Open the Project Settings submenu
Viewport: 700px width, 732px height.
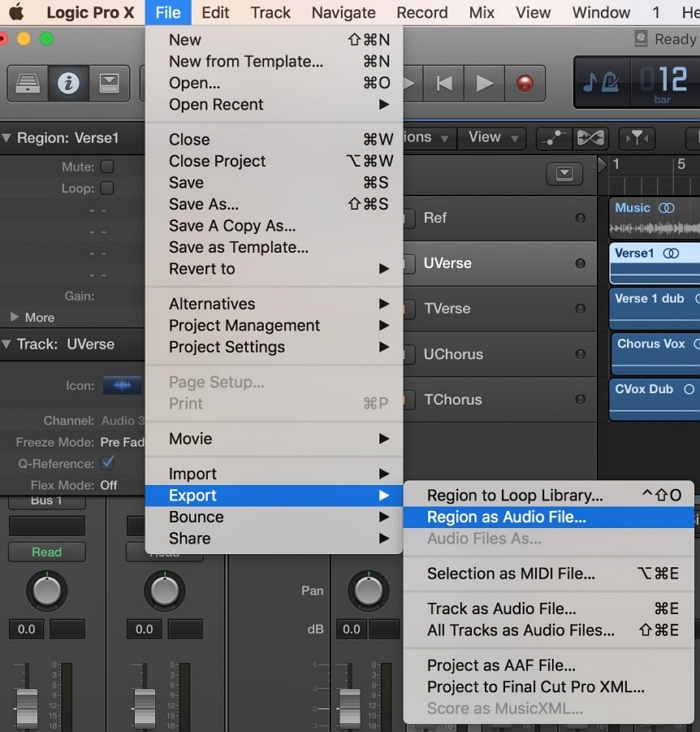274,346
